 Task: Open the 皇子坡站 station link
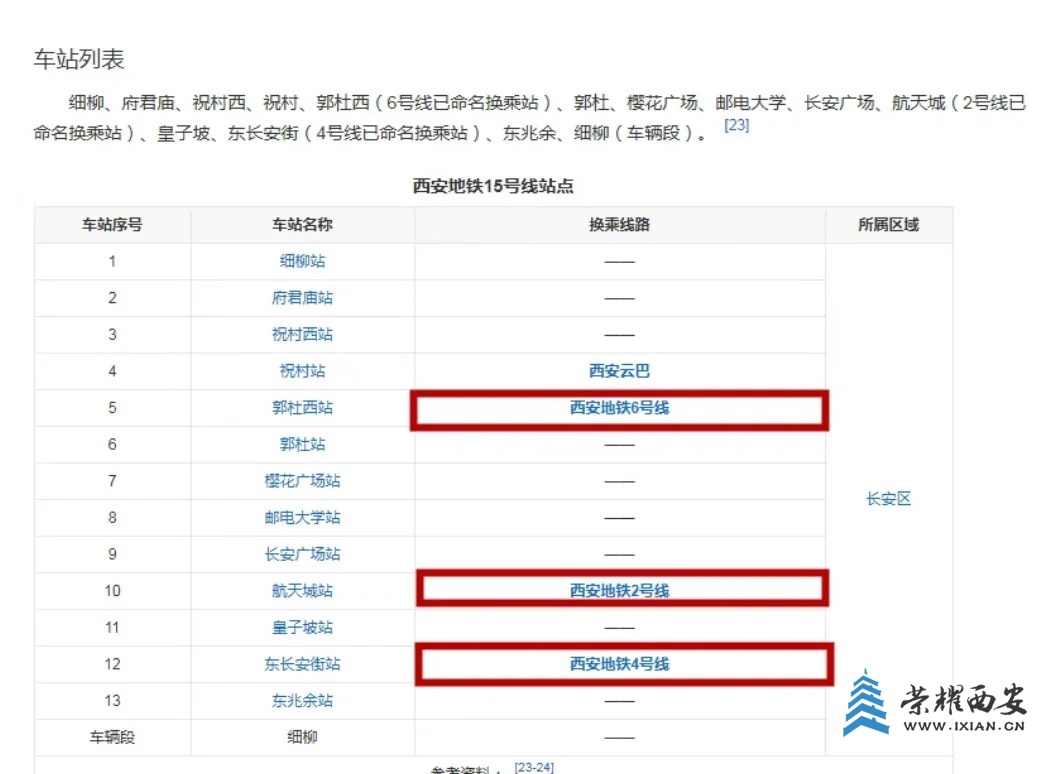coord(302,627)
